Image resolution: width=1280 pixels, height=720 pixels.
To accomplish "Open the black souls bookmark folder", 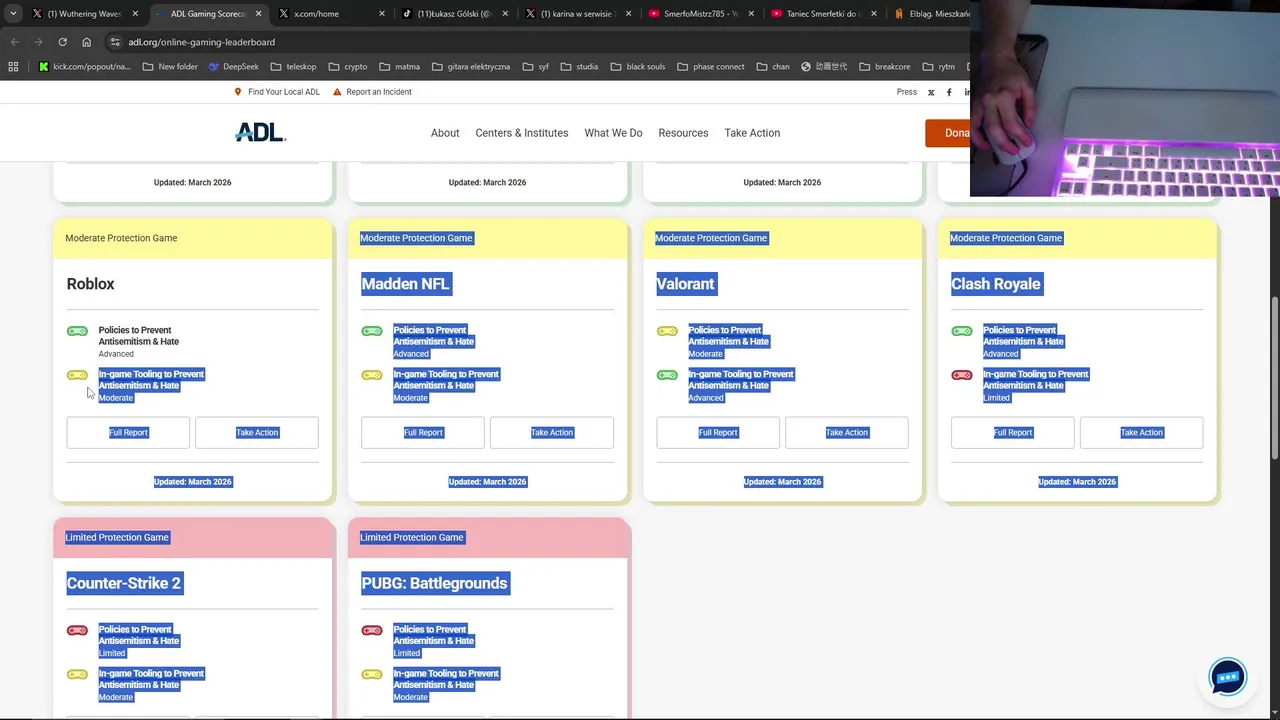I will tap(637, 67).
